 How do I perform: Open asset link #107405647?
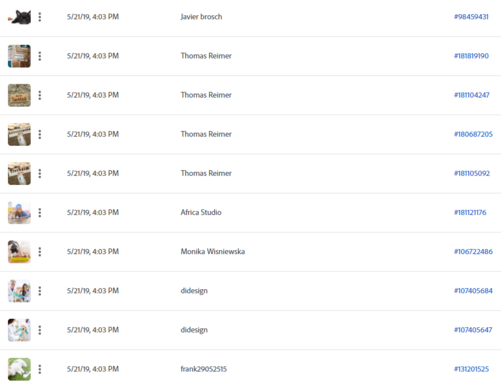(473, 330)
